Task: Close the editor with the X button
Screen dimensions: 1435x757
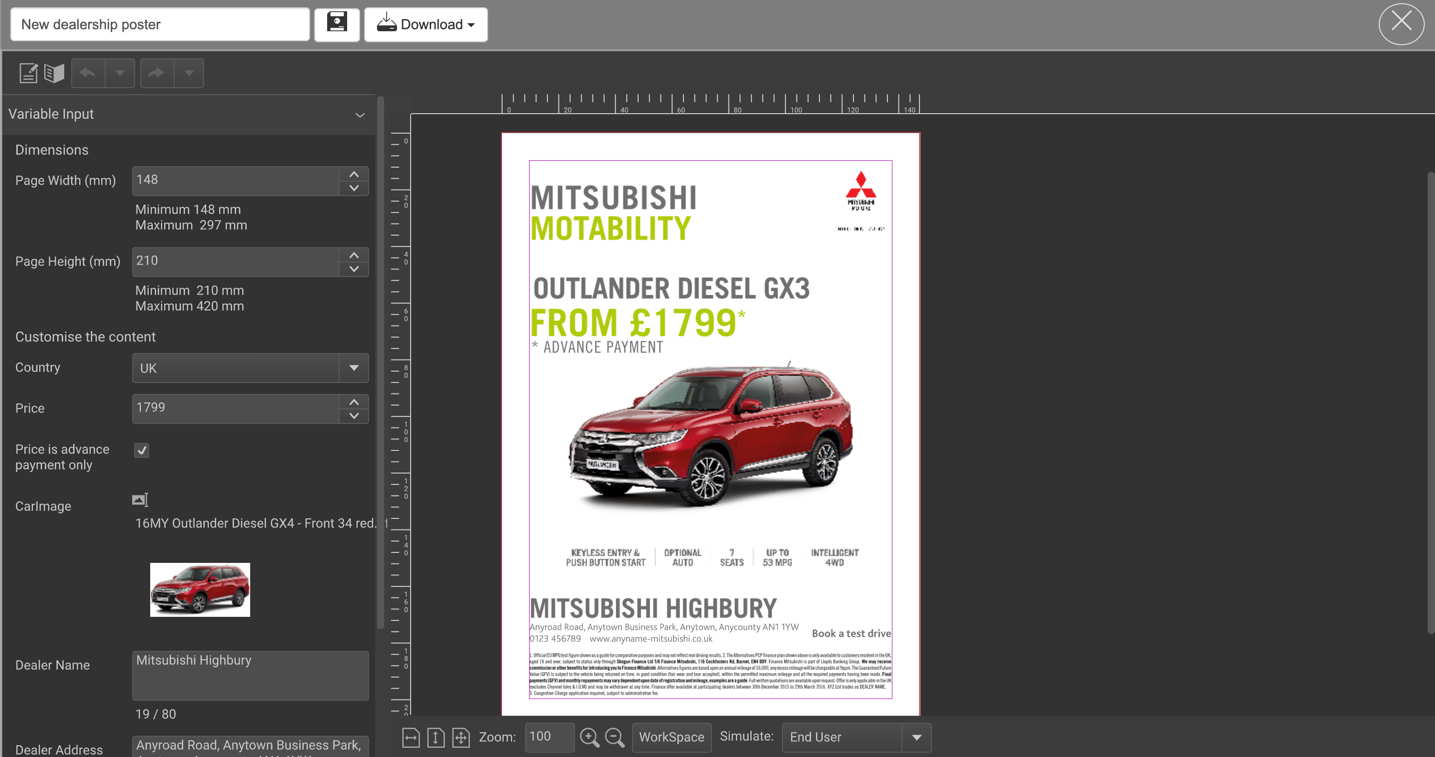Action: point(1401,23)
